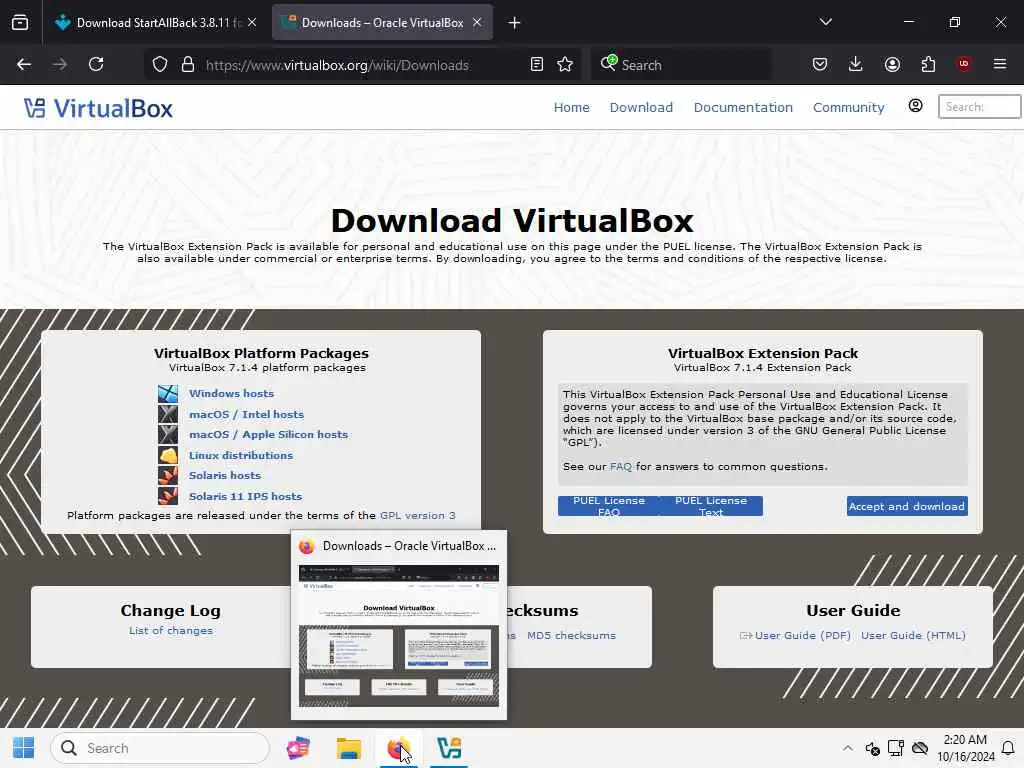1024x768 pixels.
Task: Click the Windows taskbar Search box
Action: pyautogui.click(x=160, y=748)
